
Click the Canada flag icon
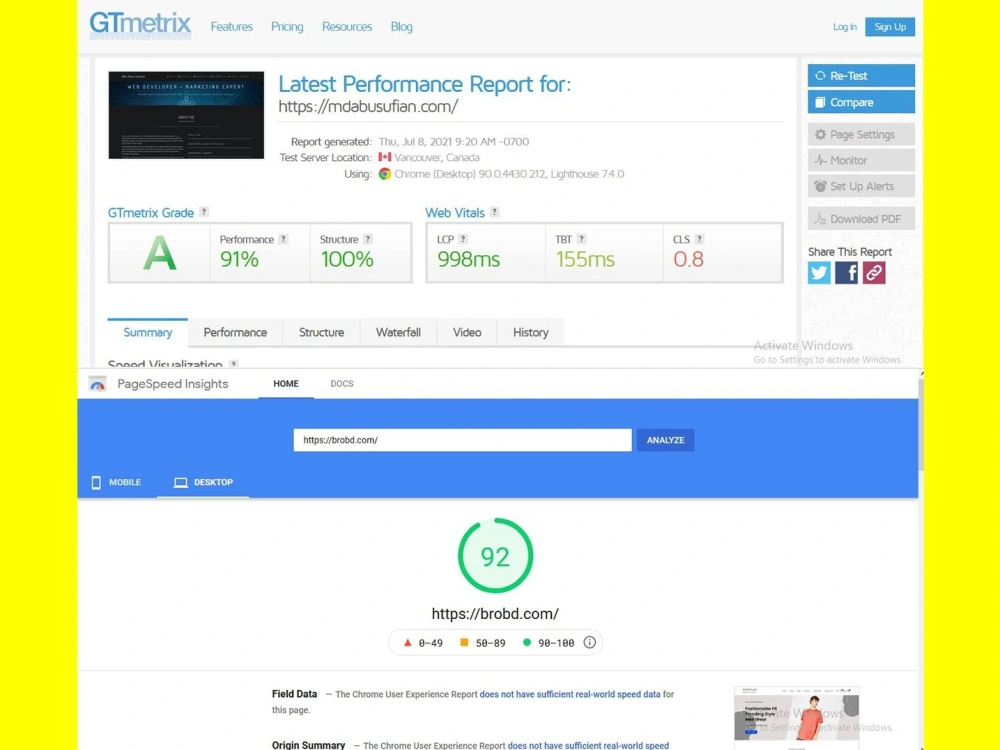385,157
